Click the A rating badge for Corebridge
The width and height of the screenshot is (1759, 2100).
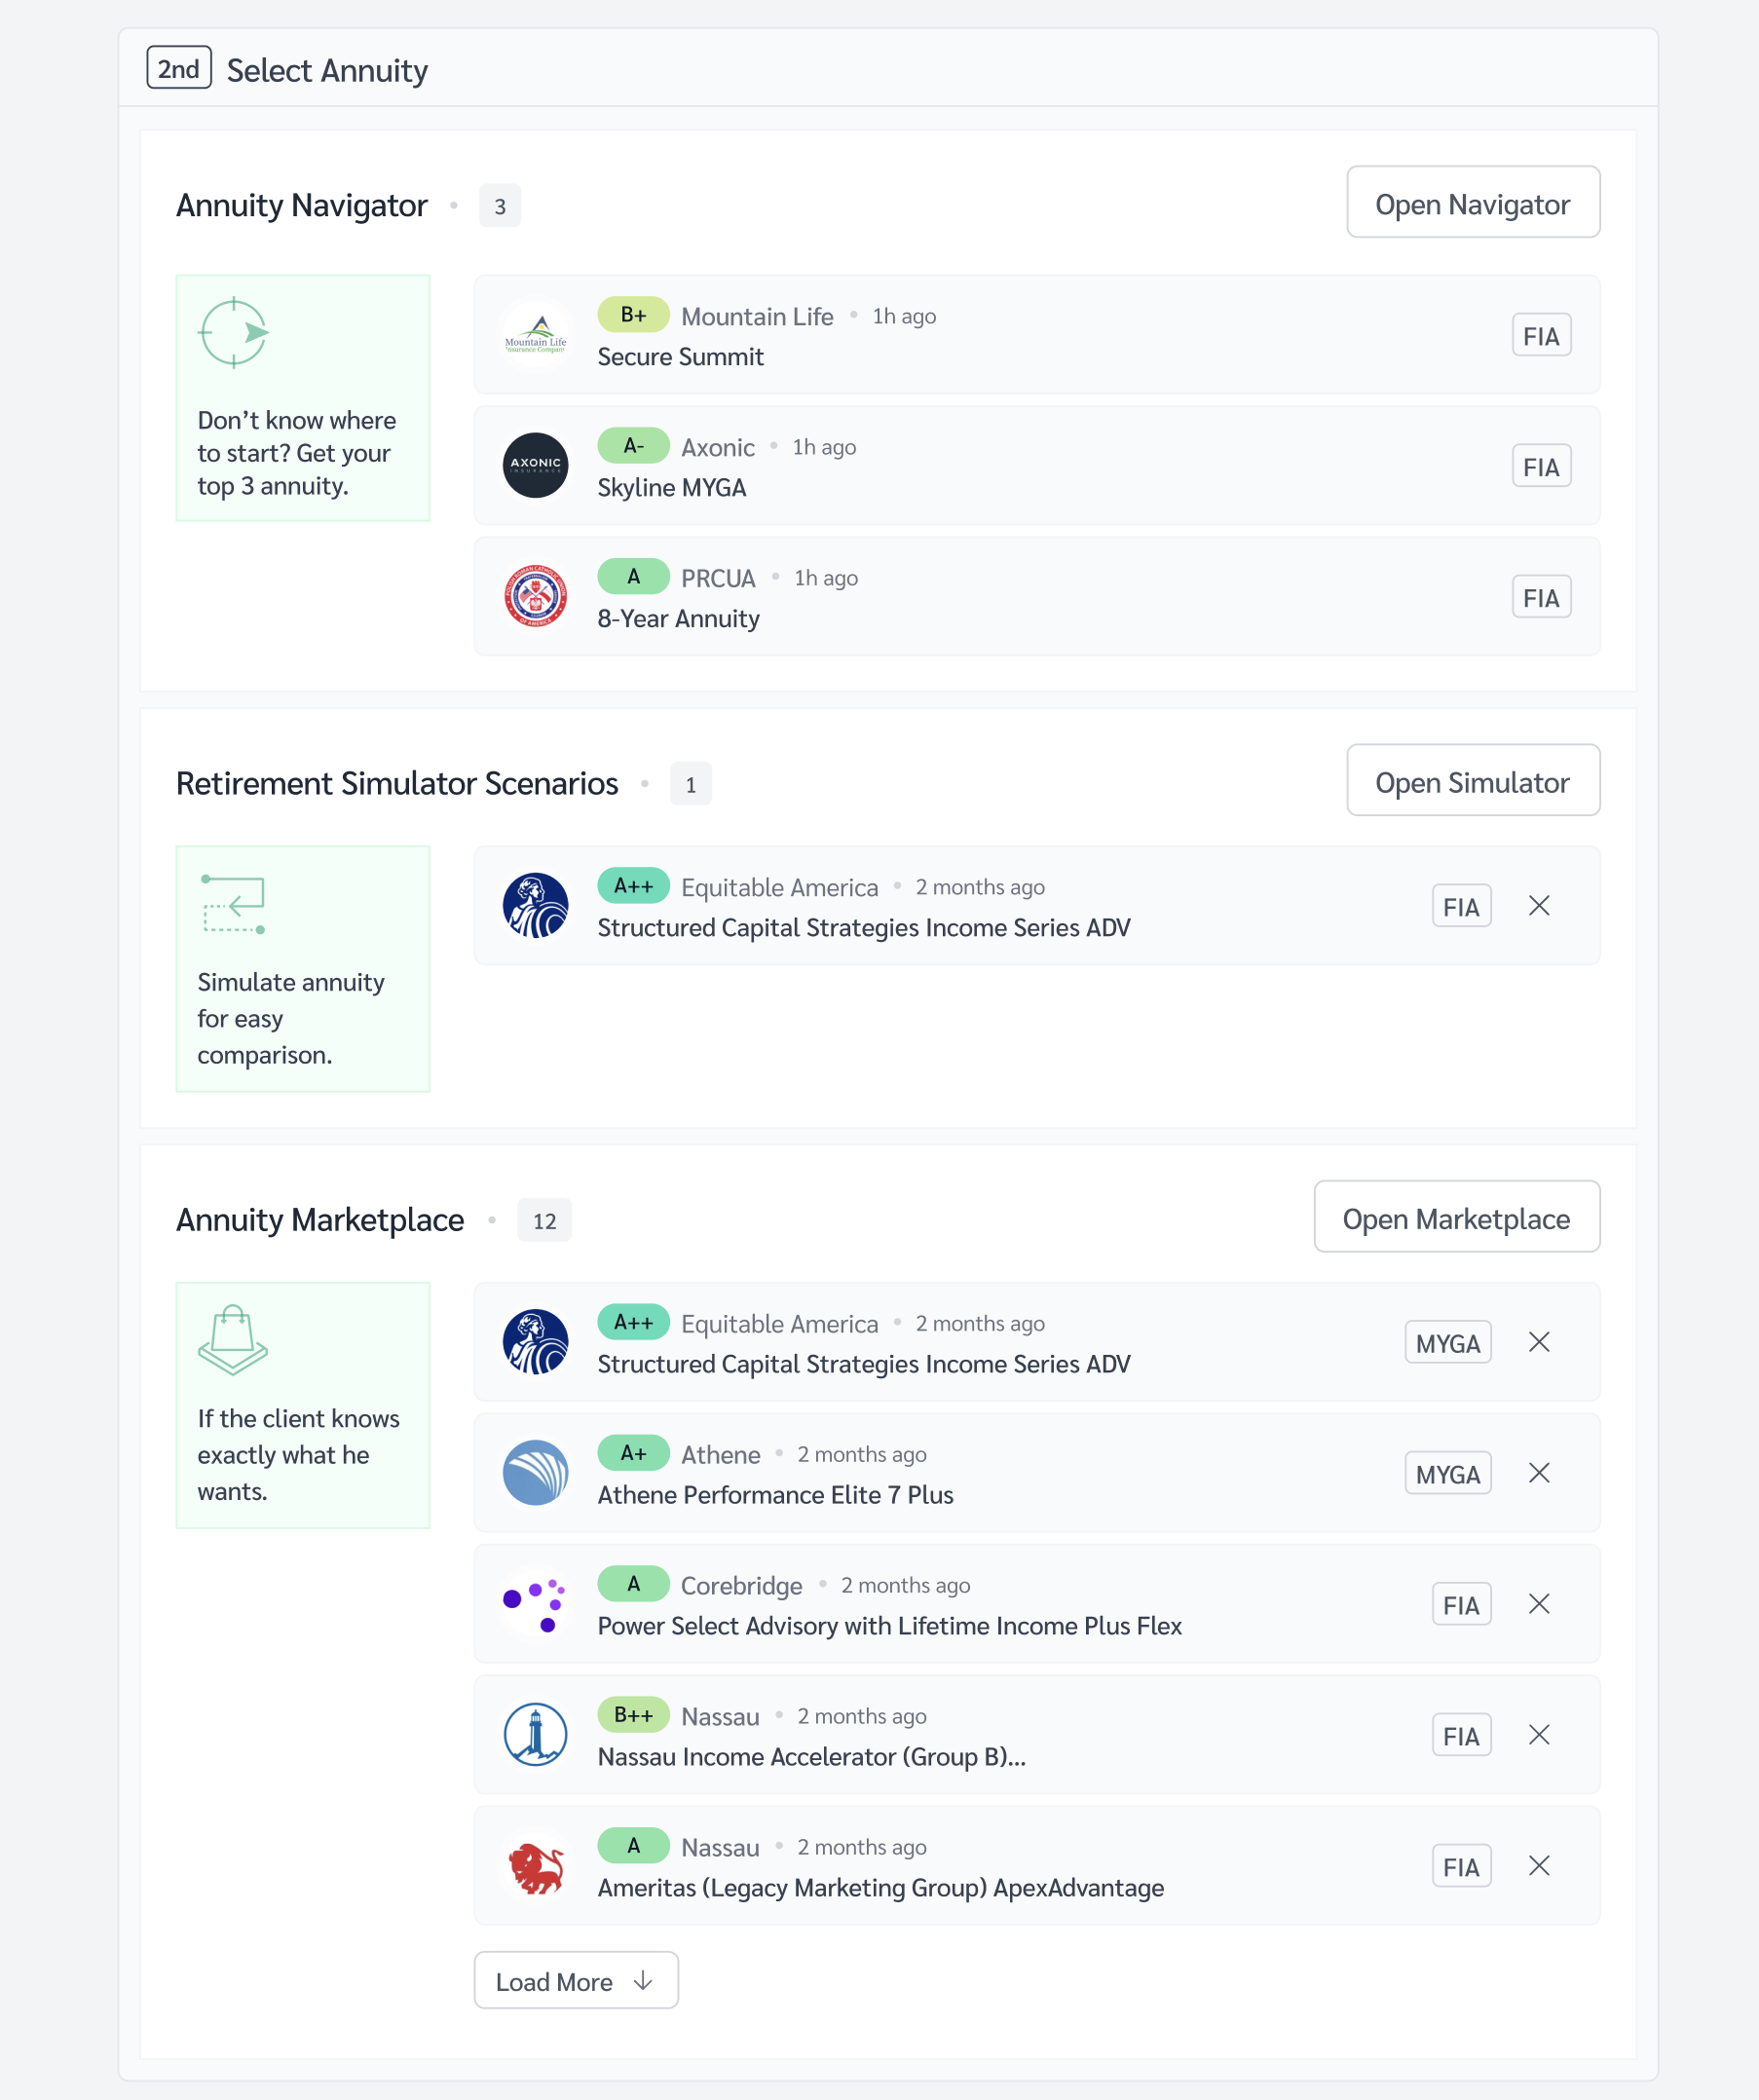tap(633, 1583)
